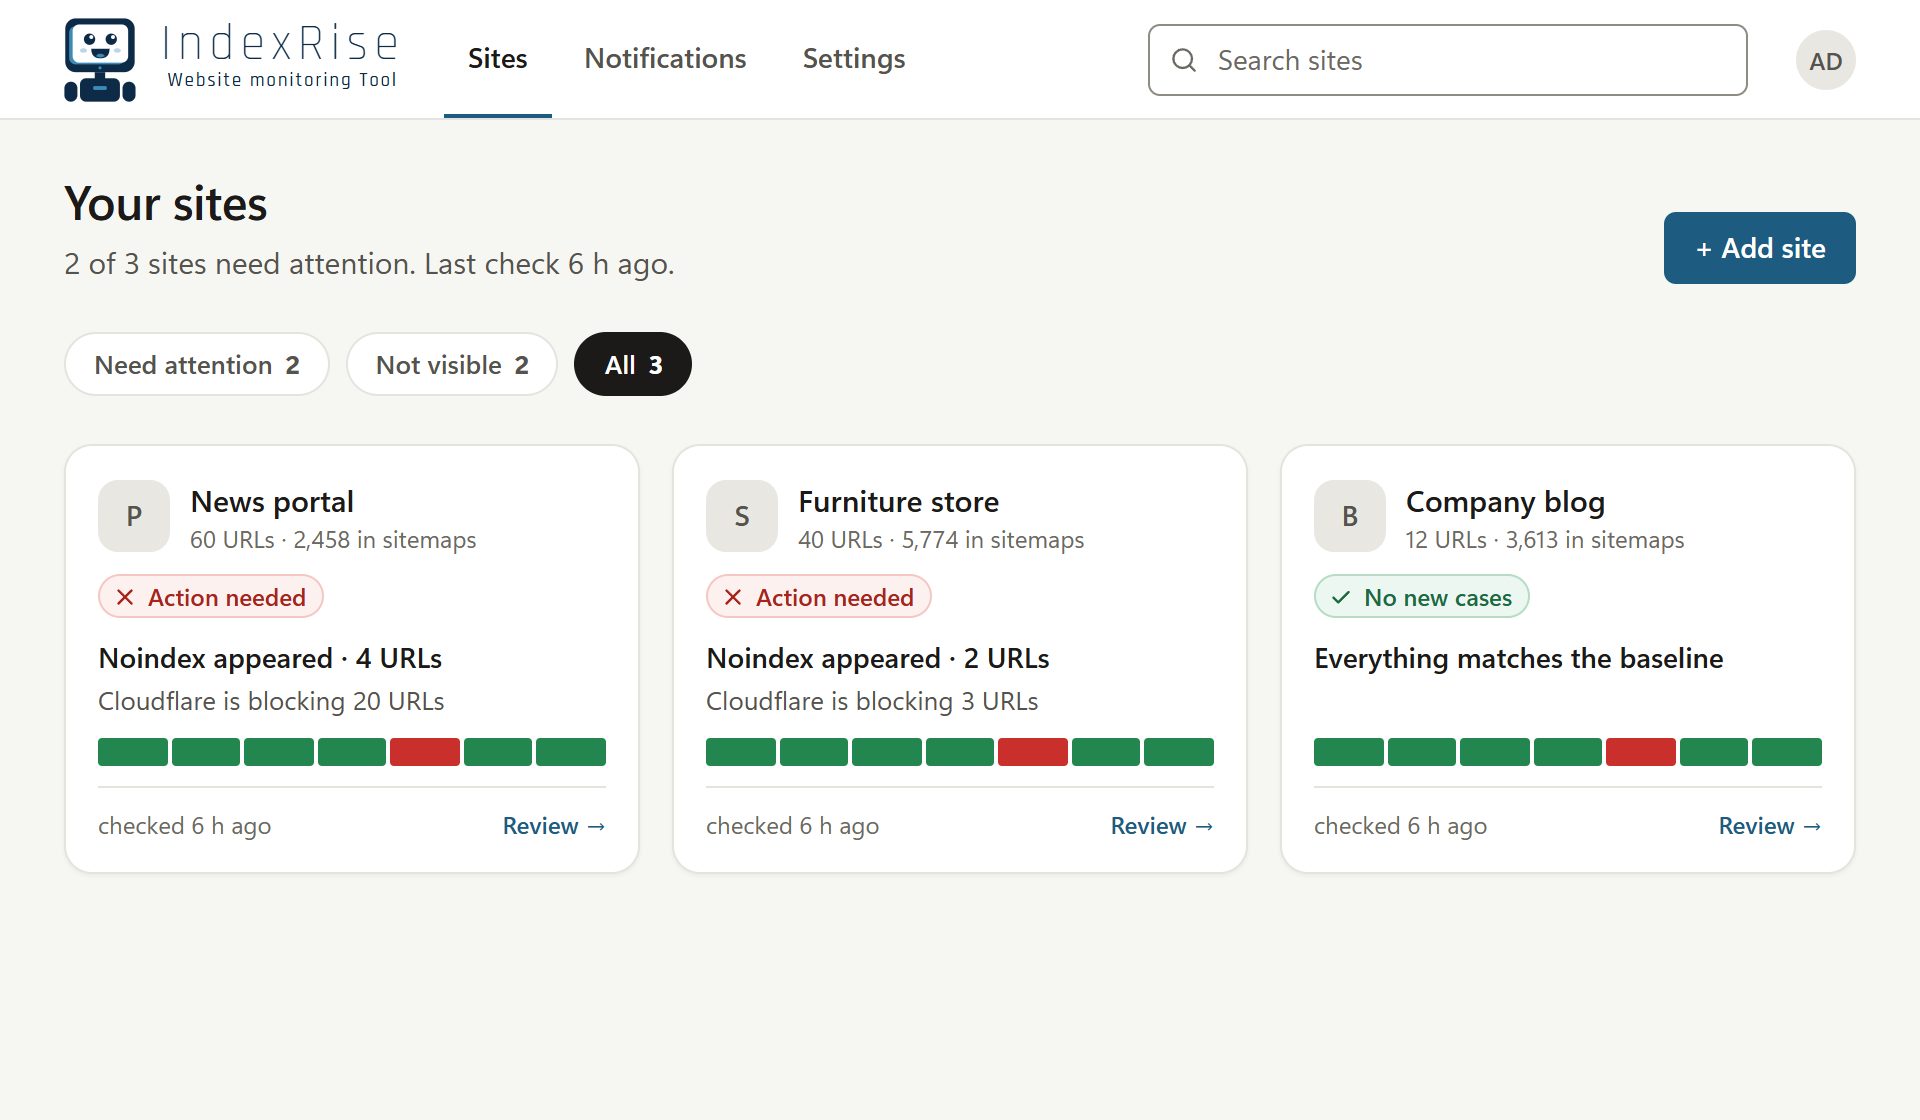Click '40 URLs · 5,774 in sitemaps'
Screen dimensions: 1920x1120
coord(941,540)
